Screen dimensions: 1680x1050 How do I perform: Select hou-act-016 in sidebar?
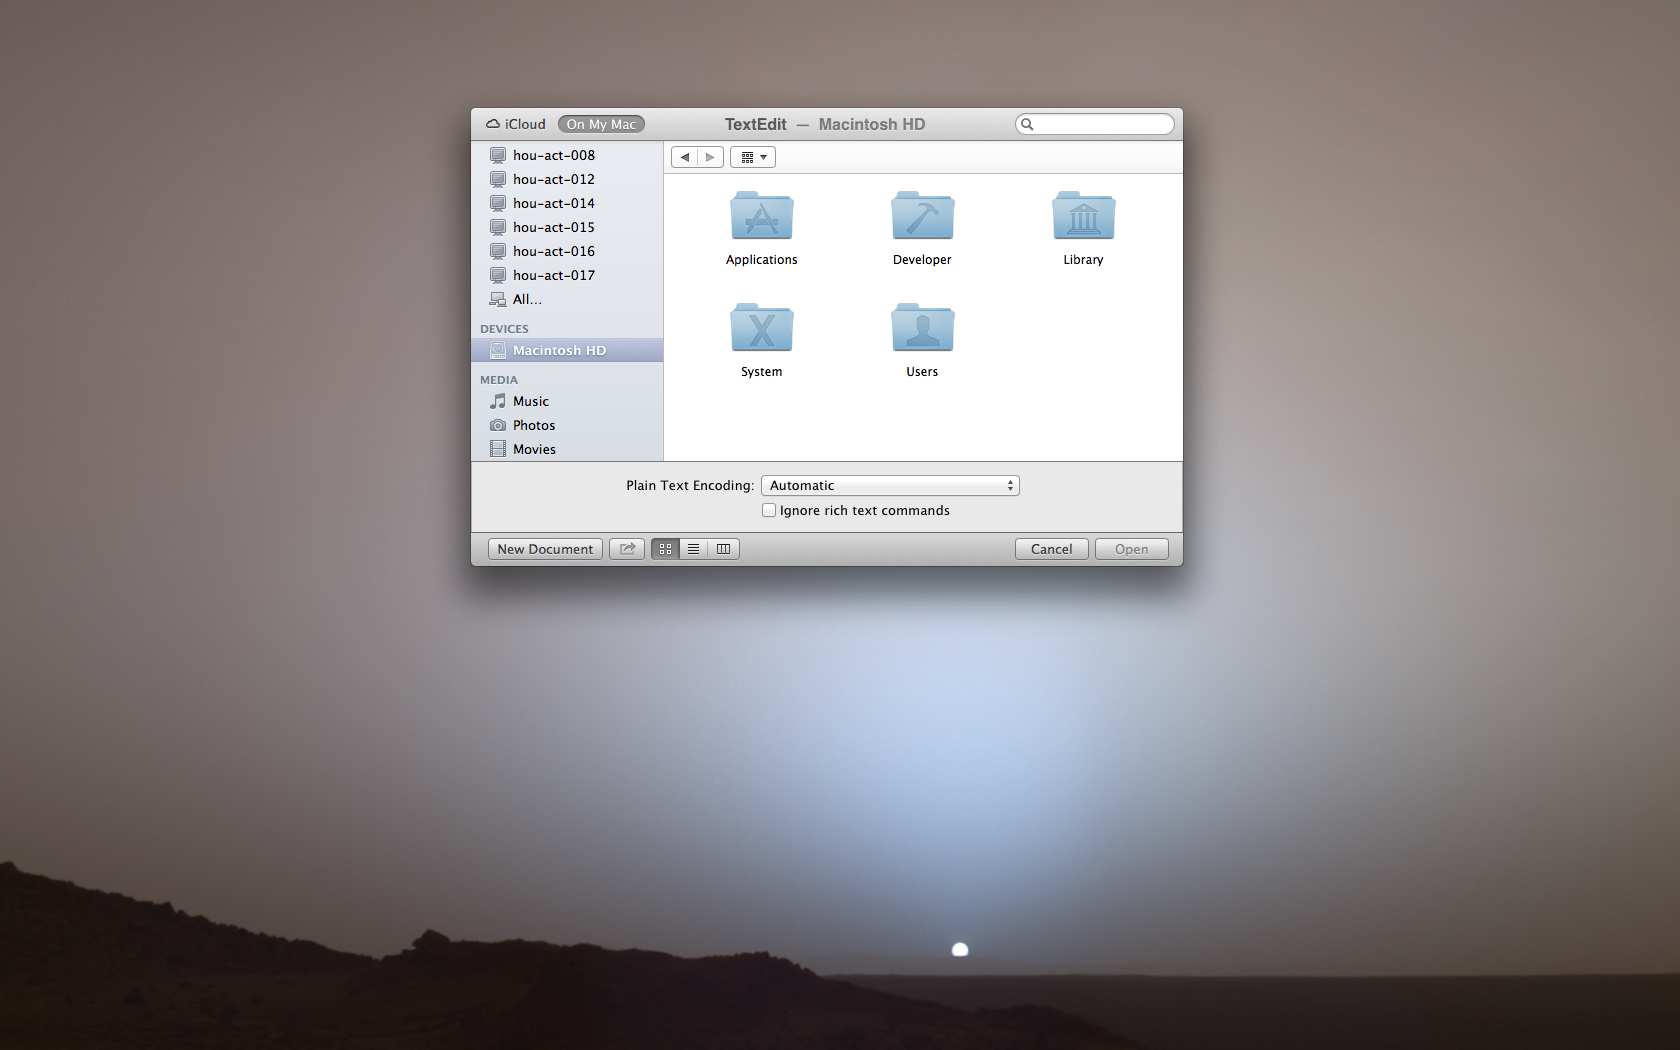point(567,251)
